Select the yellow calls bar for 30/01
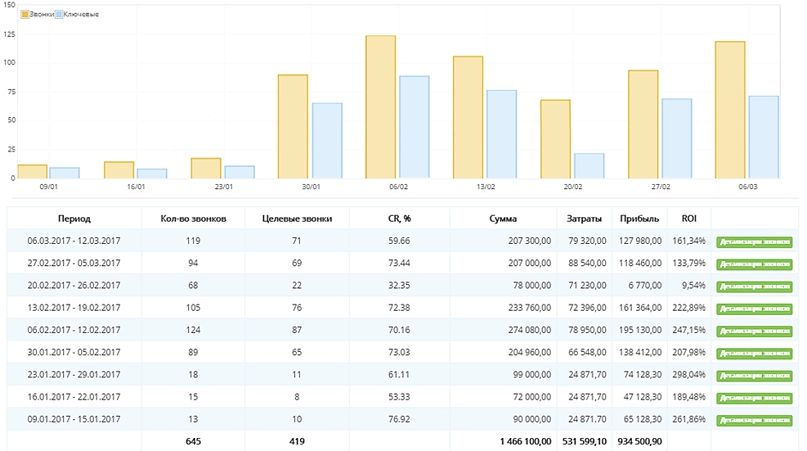This screenshot has height=451, width=807. (293, 127)
